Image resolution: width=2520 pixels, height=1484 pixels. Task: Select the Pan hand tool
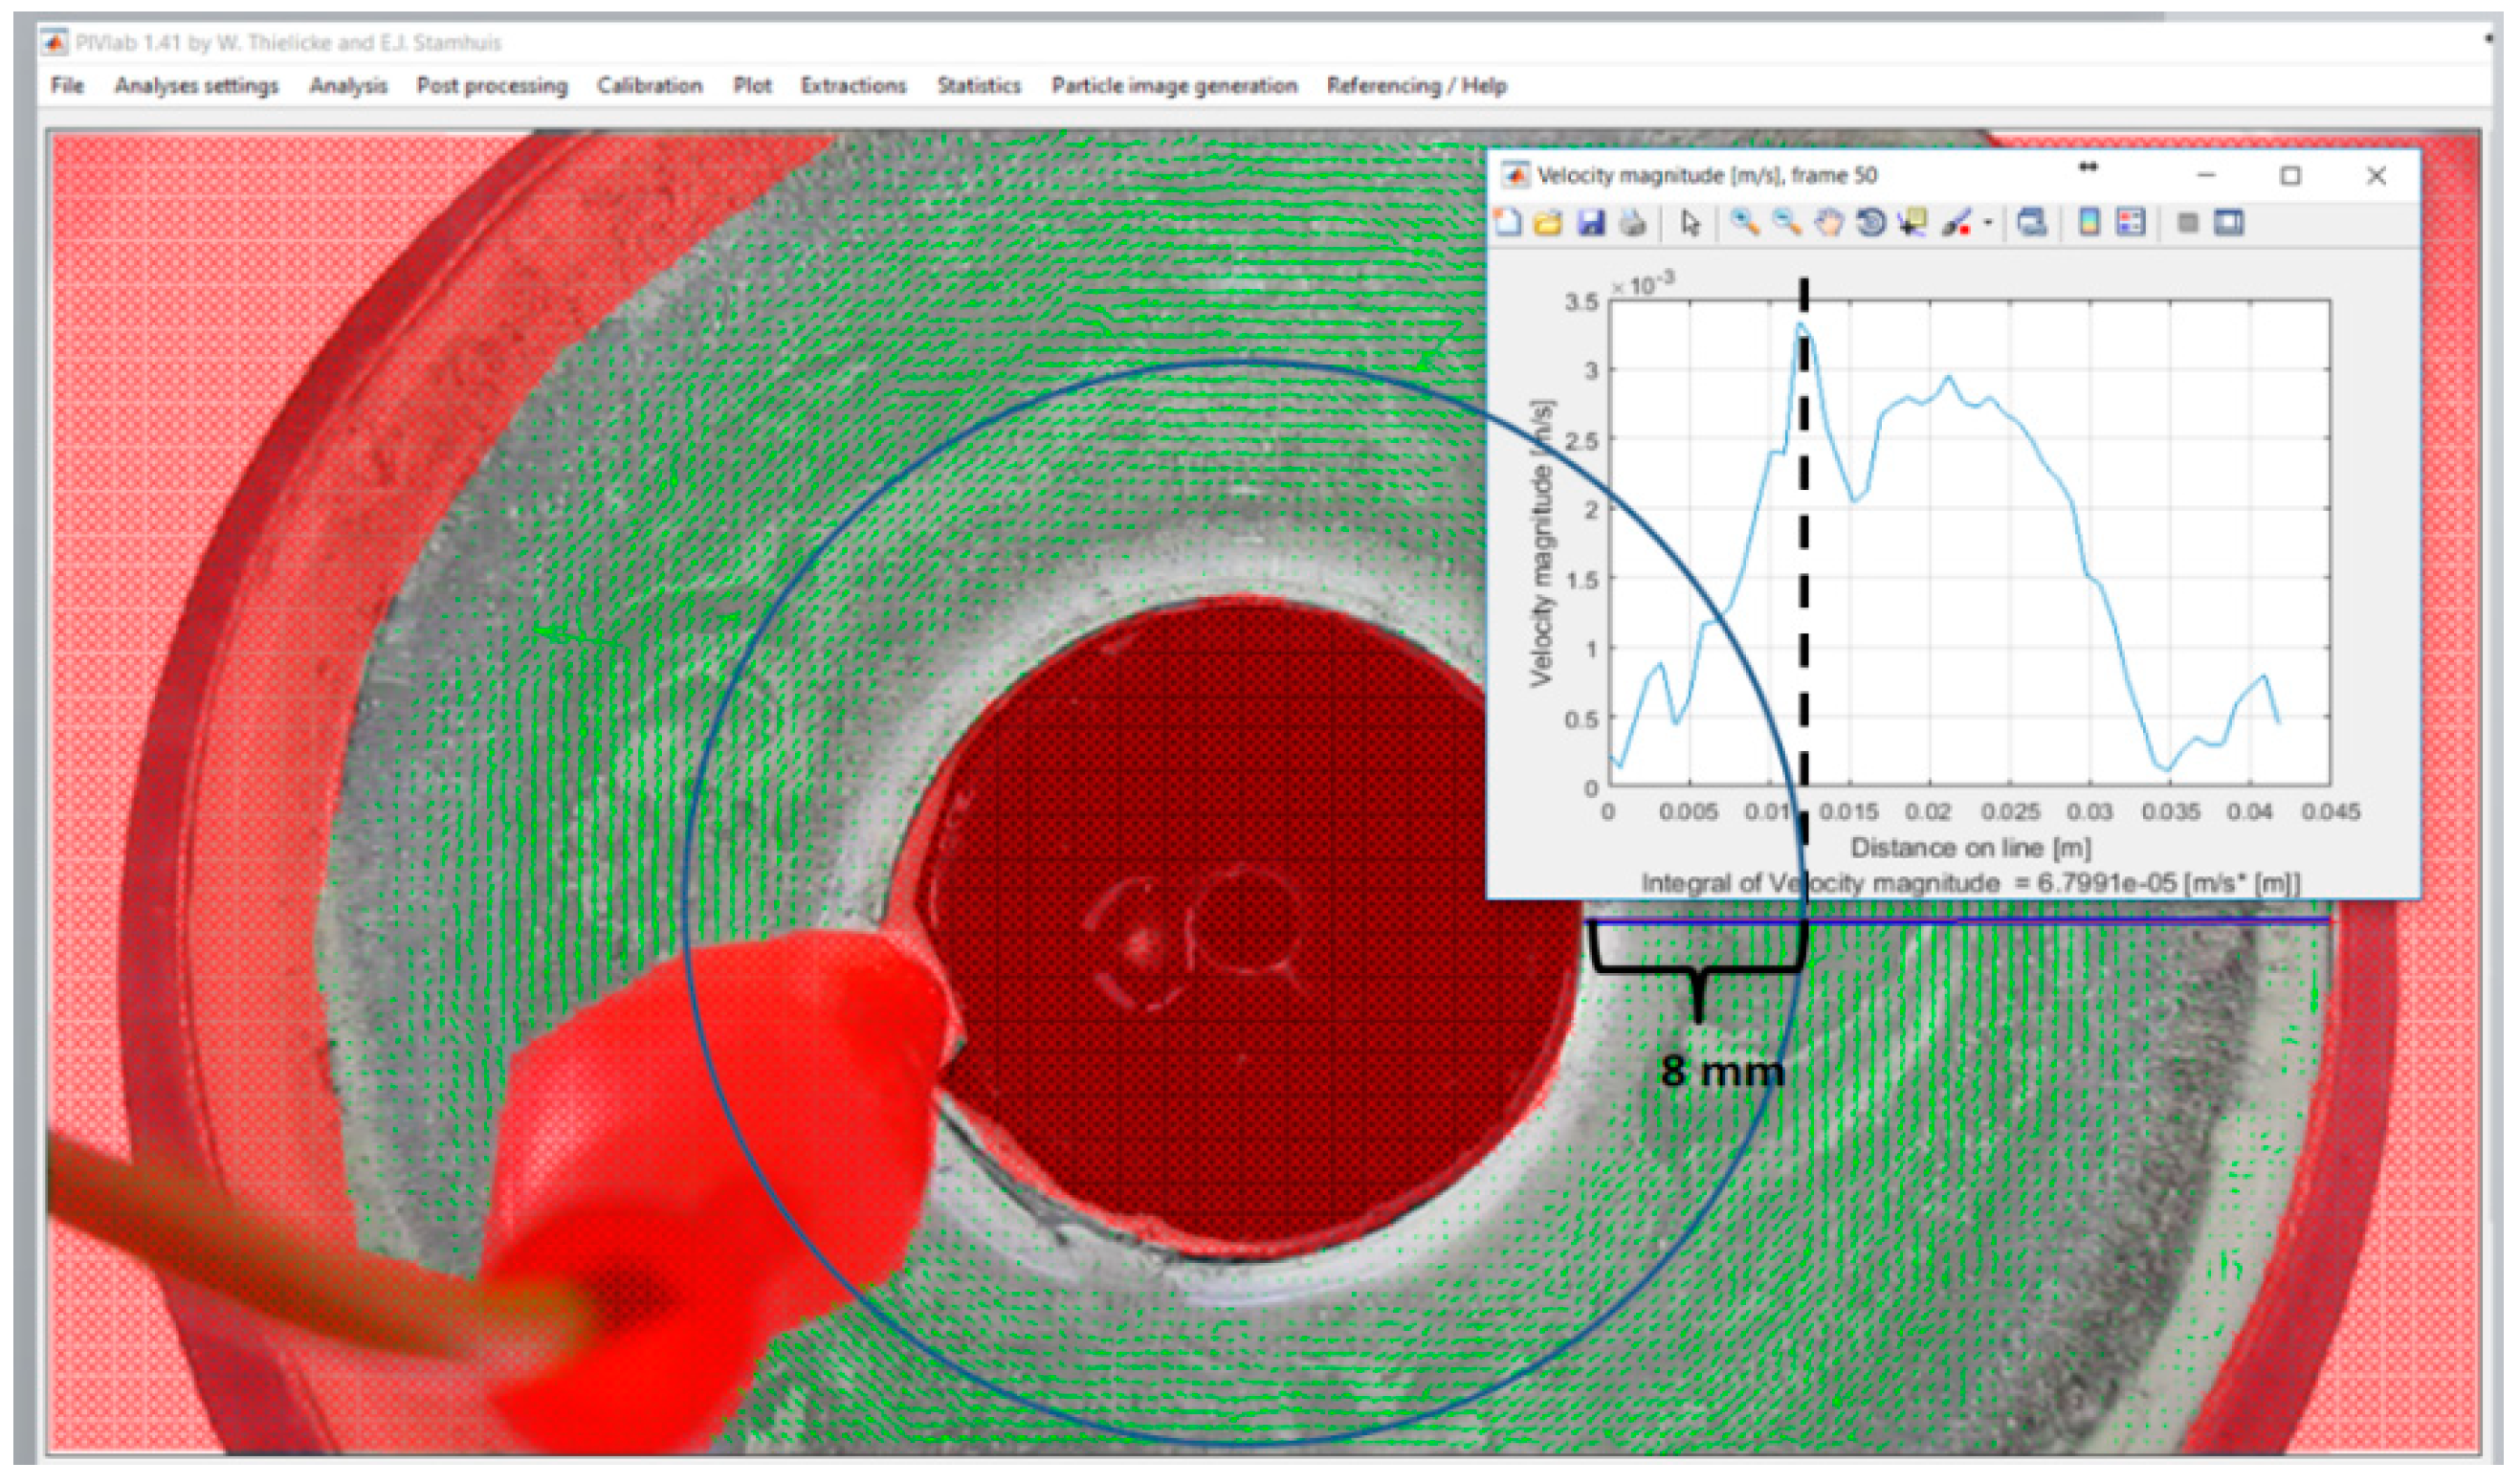(x=1829, y=222)
